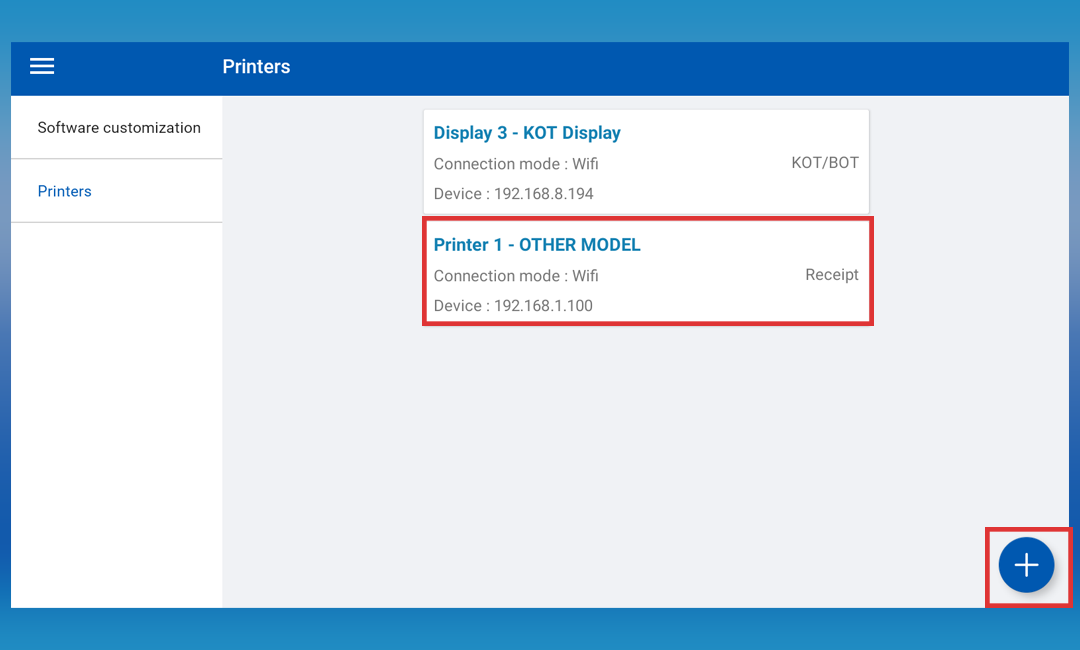Click Connection mode Wifi on Display 3

click(516, 164)
